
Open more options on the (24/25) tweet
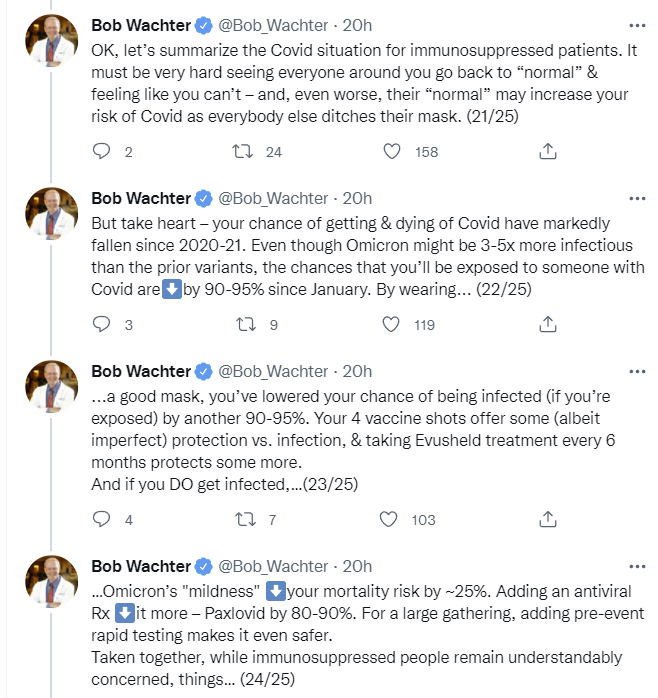[636, 565]
